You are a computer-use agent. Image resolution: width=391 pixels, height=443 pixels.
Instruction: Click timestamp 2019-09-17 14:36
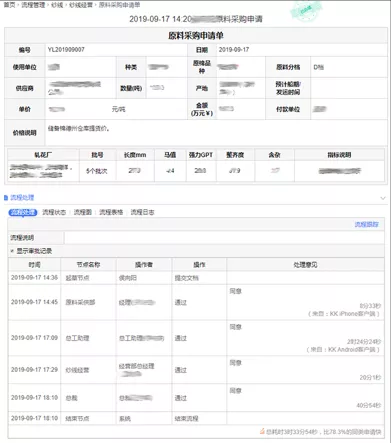point(34,277)
